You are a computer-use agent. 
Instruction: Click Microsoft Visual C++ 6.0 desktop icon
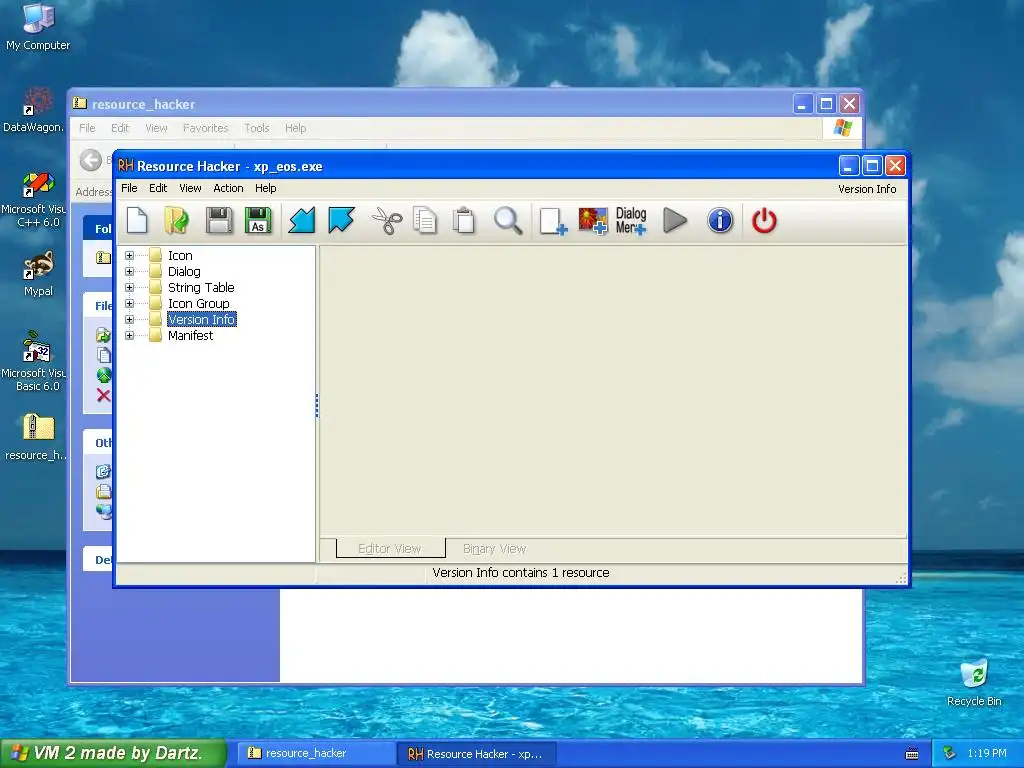pos(34,199)
